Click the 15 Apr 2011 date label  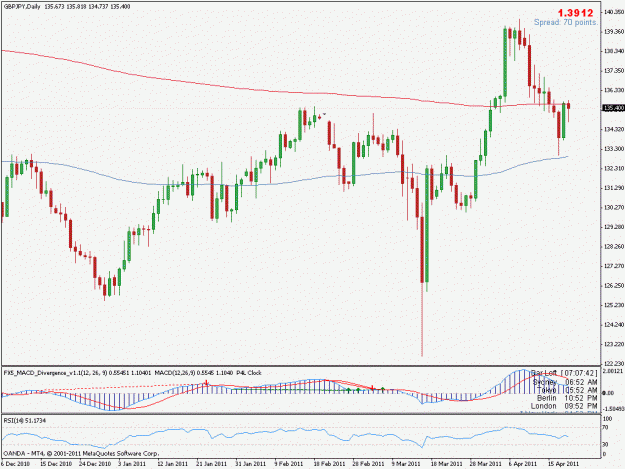pos(563,464)
